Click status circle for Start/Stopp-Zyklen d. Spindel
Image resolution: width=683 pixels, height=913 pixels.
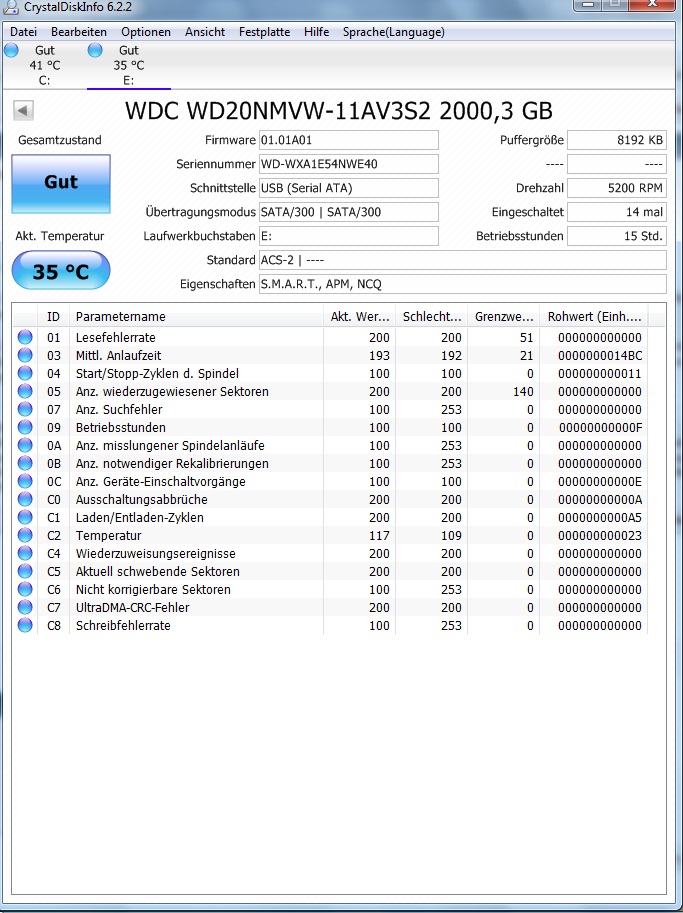tap(25, 374)
